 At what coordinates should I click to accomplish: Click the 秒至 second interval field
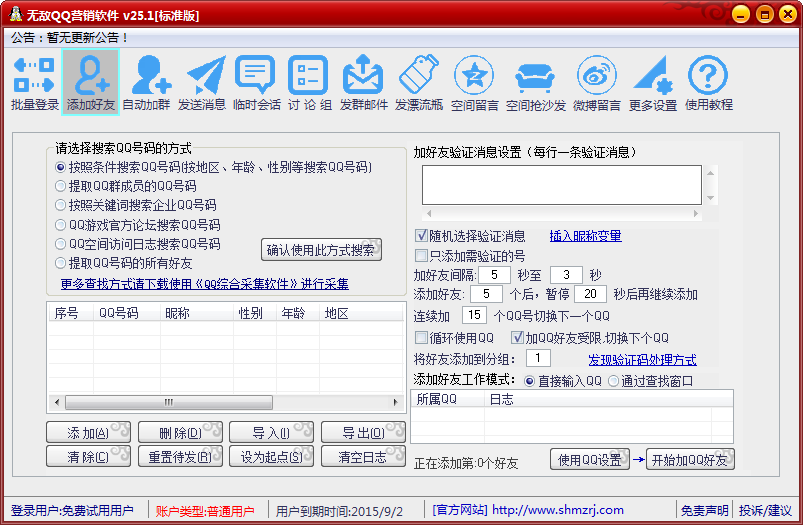(566, 275)
